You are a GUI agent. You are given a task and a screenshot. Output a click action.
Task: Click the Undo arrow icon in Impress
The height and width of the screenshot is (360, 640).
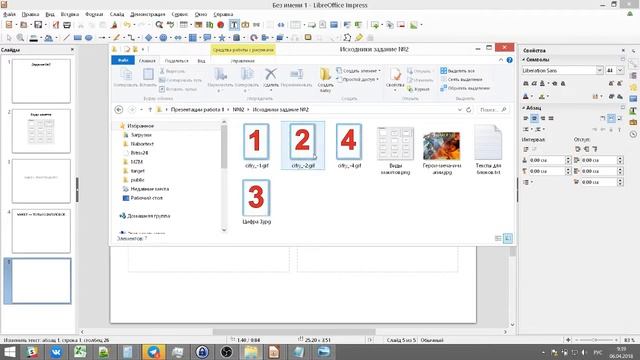pos(127,25)
